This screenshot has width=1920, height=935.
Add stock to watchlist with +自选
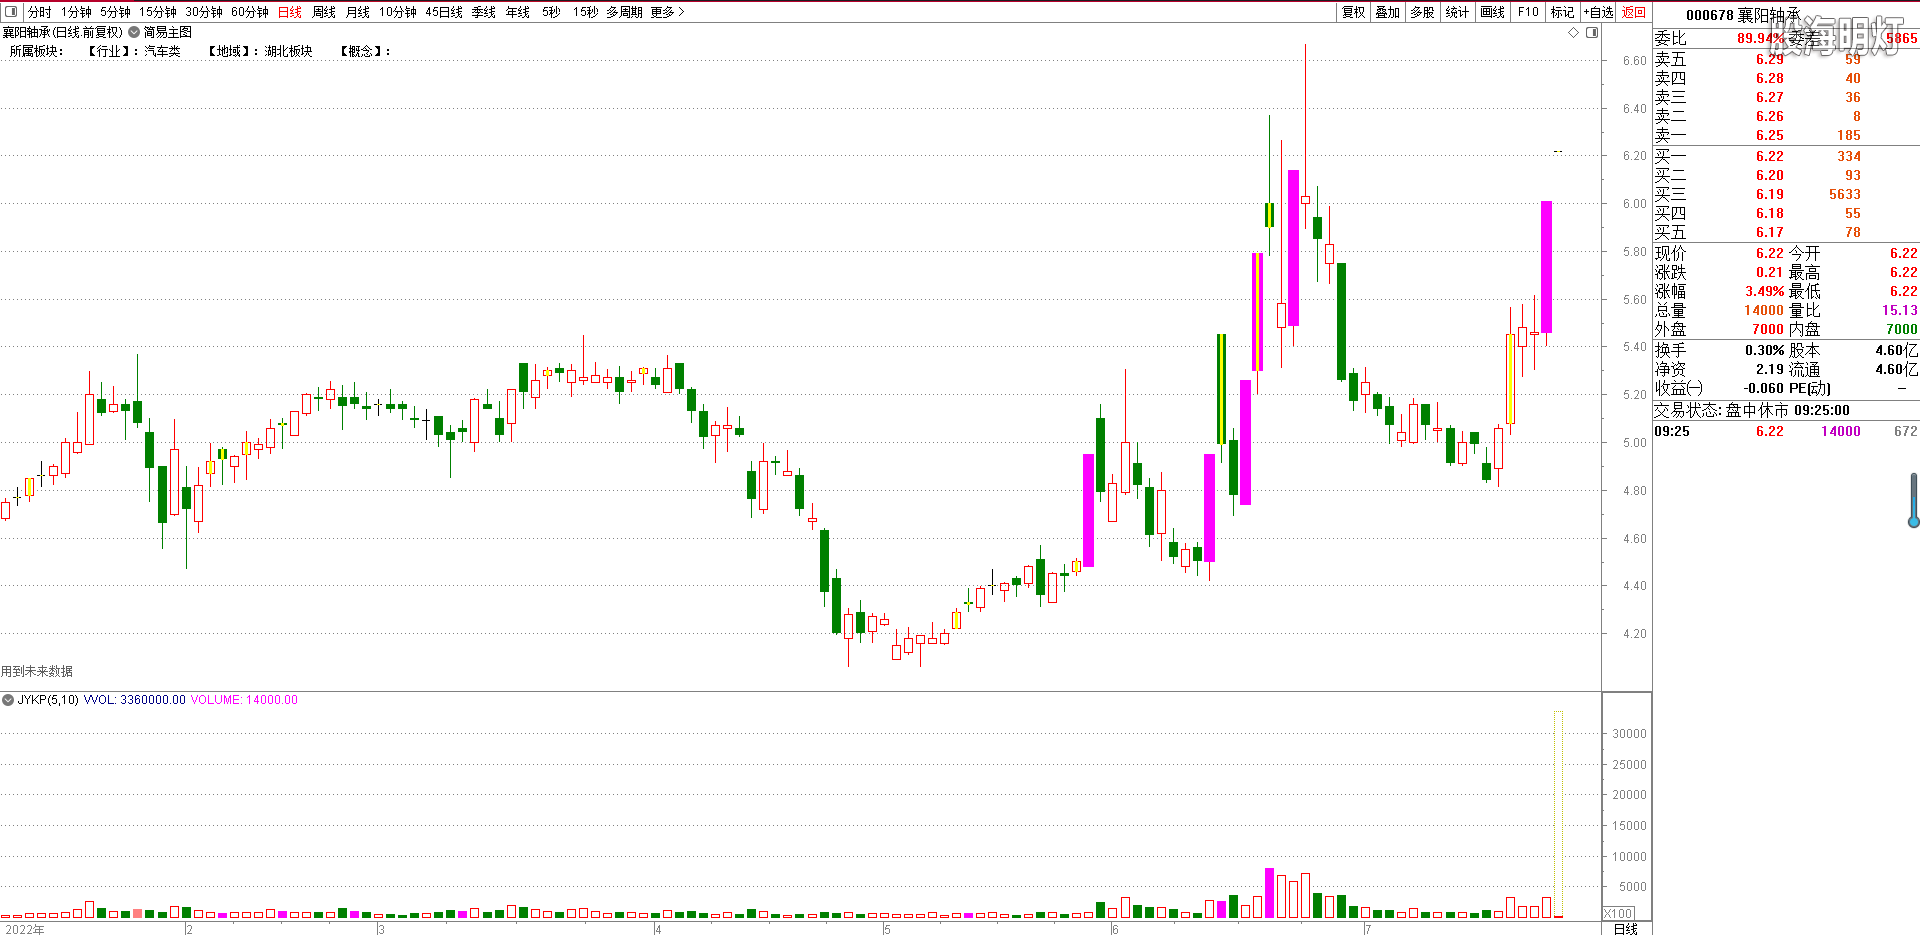pos(1599,12)
